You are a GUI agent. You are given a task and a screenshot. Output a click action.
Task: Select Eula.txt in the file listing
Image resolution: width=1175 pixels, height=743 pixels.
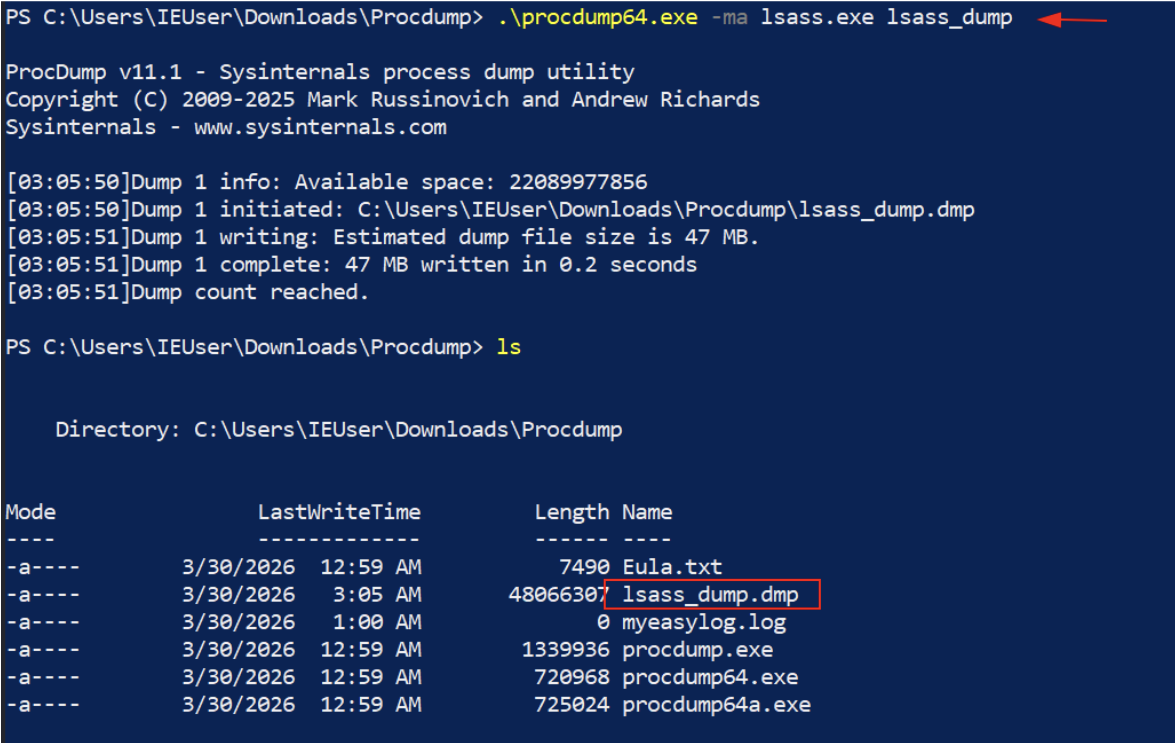[x=672, y=567]
